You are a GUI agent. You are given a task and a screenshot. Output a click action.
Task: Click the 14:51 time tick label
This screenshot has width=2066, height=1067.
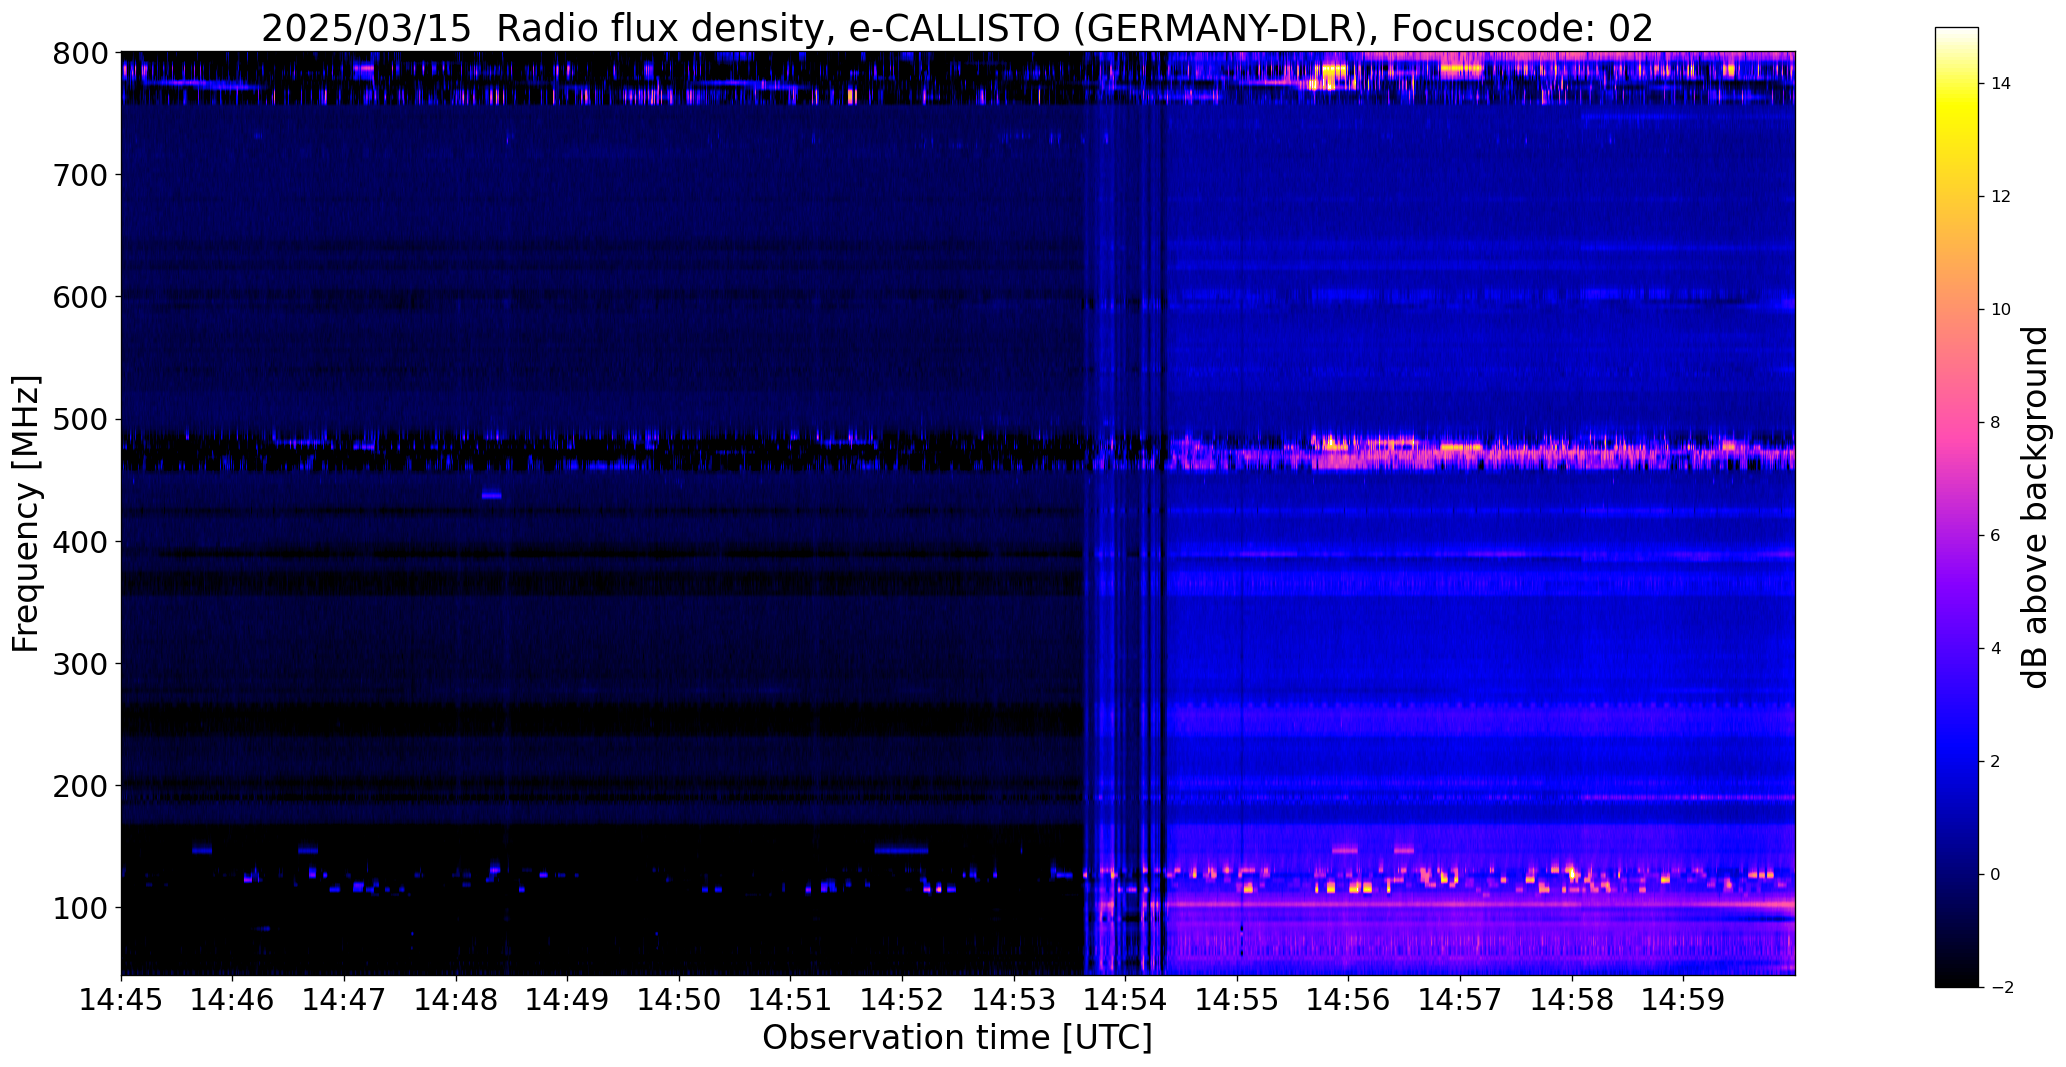pyautogui.click(x=791, y=1000)
